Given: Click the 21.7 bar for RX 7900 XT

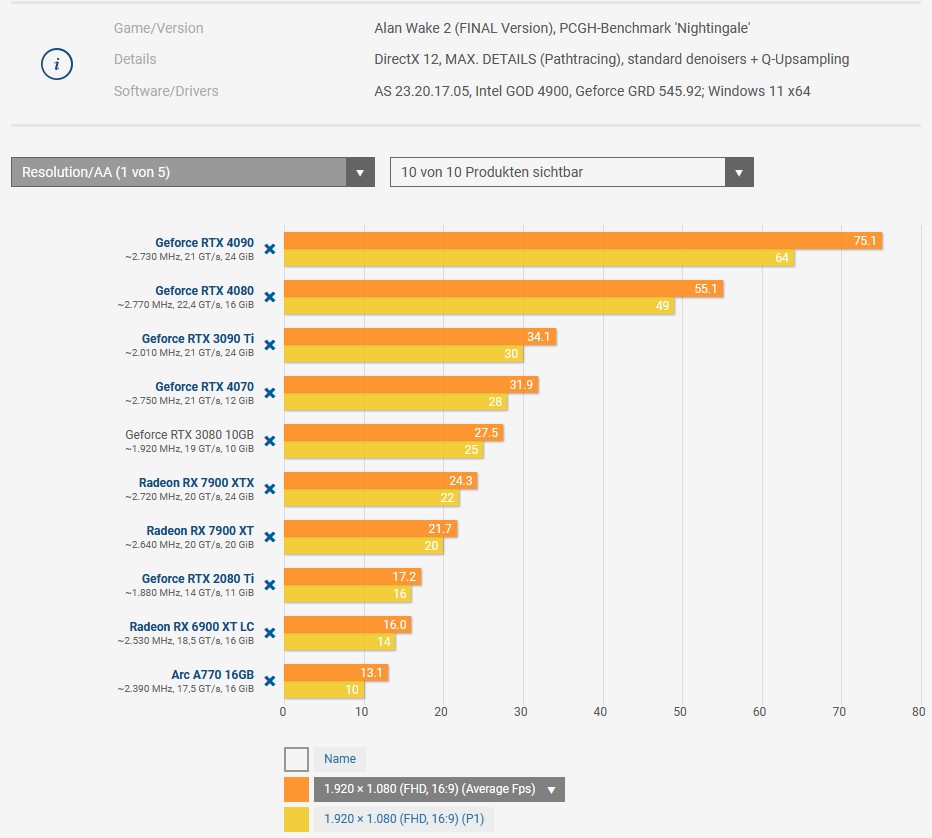Looking at the screenshot, I should click(371, 529).
